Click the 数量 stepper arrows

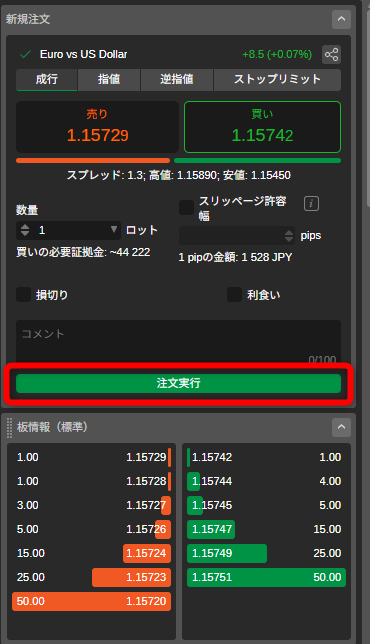coord(25,230)
